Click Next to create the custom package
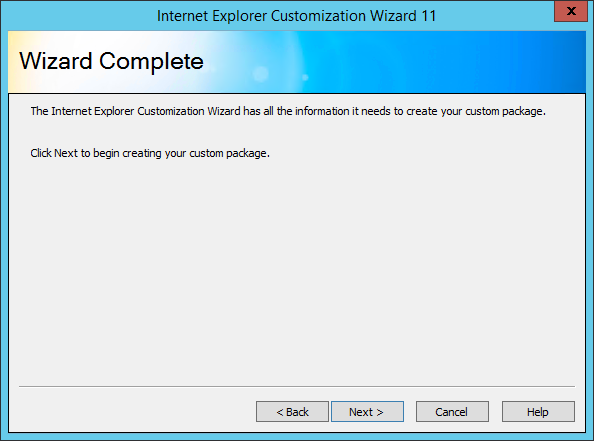Image resolution: width=594 pixels, height=441 pixels. (x=367, y=411)
